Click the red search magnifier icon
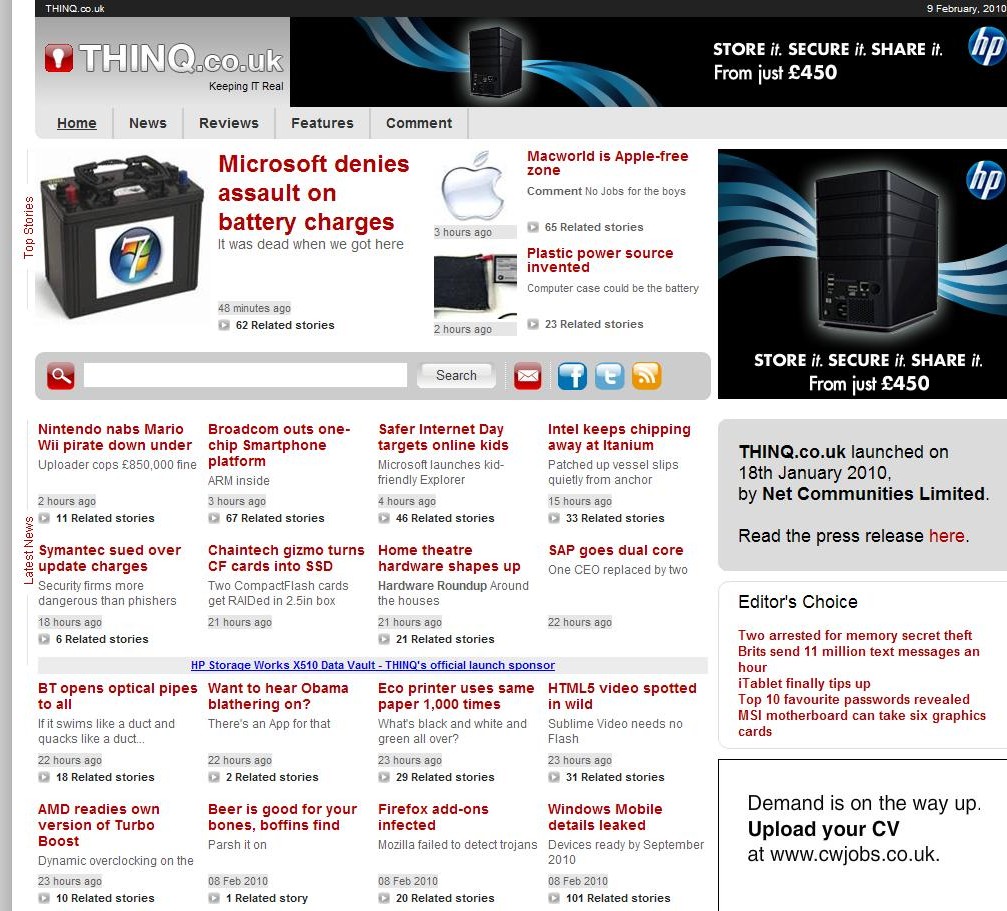This screenshot has width=1007, height=911. tap(60, 376)
